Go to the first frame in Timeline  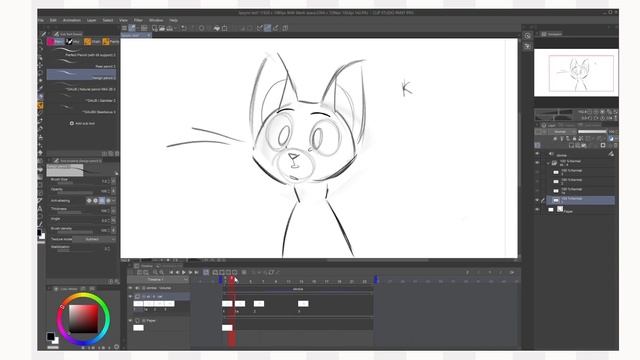point(171,272)
